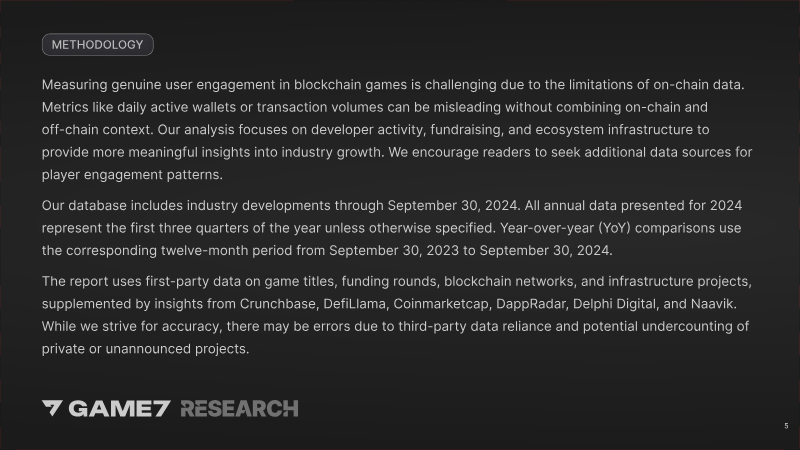Click the page number 5
The width and height of the screenshot is (800, 450).
pyautogui.click(x=786, y=426)
